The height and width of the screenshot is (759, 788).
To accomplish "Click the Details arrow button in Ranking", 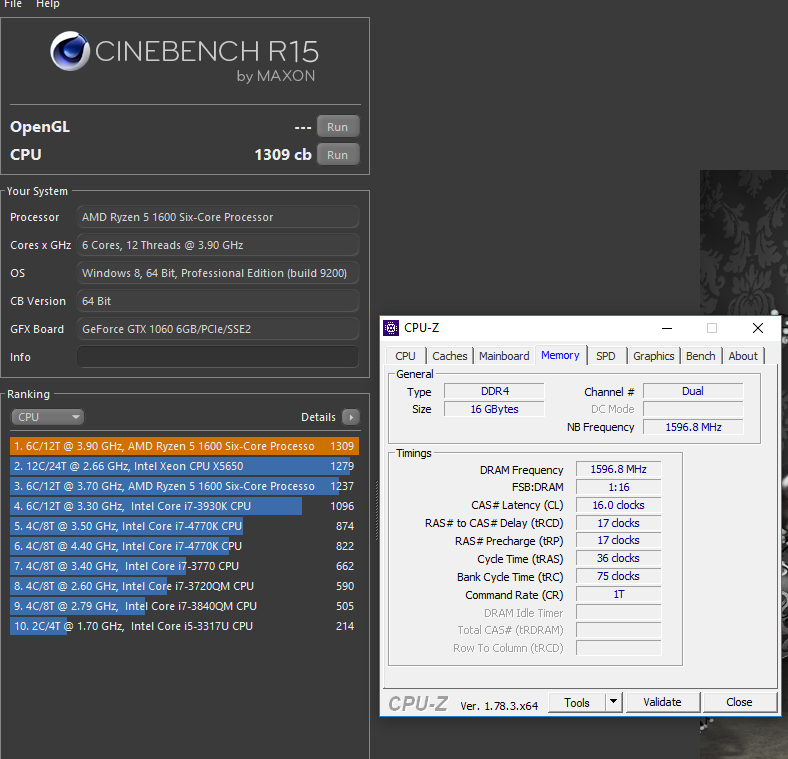I will point(351,417).
